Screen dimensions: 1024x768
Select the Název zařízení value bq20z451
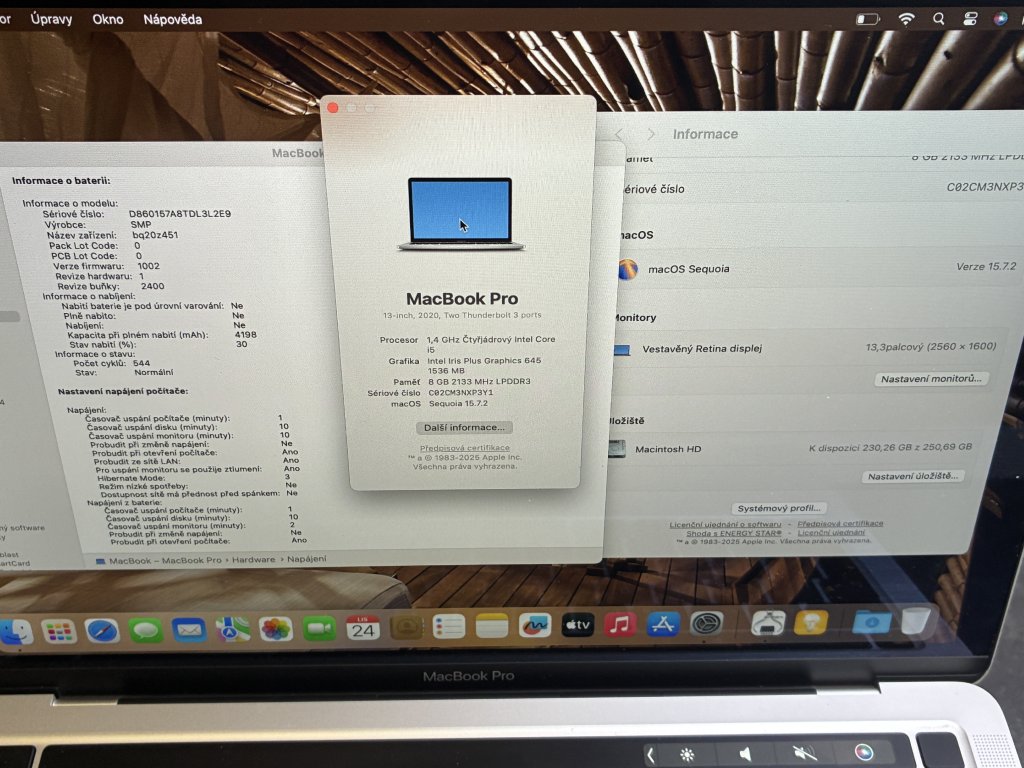point(155,235)
